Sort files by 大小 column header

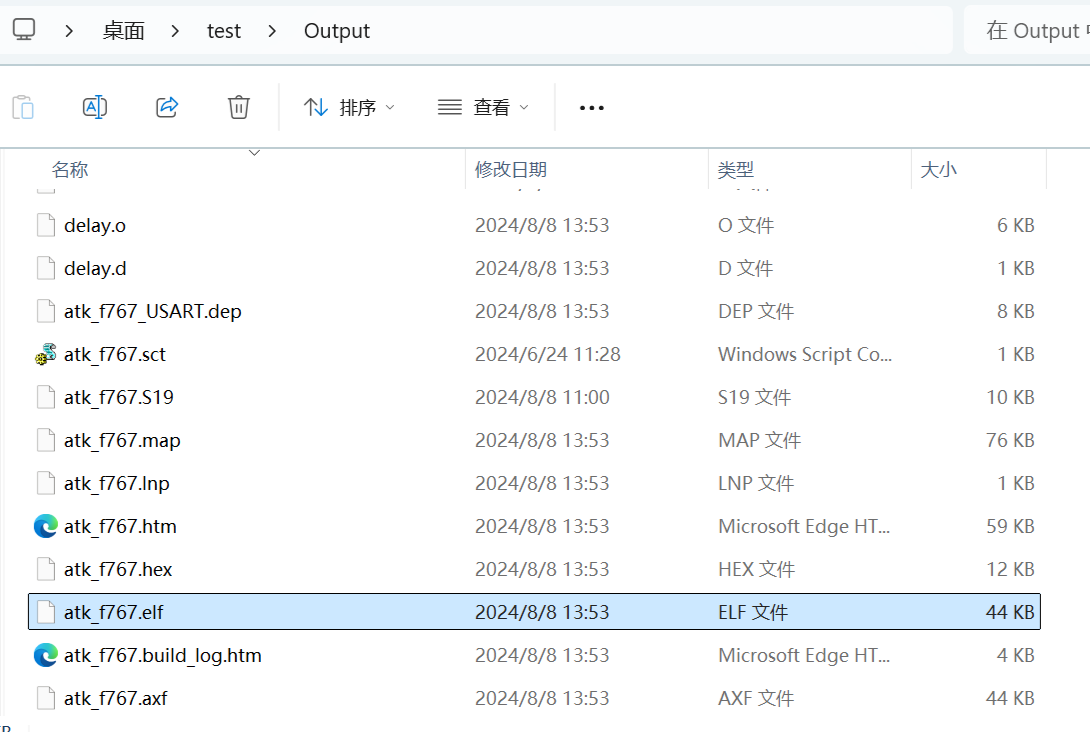click(x=938, y=170)
